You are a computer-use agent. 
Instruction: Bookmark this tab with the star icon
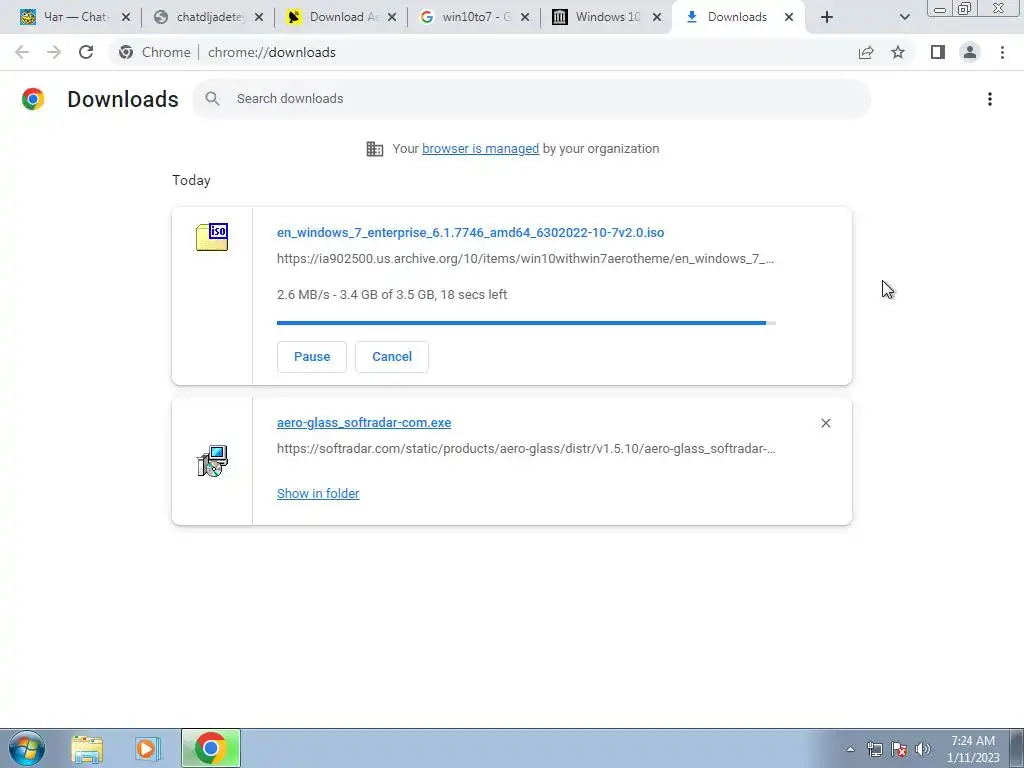click(x=898, y=52)
